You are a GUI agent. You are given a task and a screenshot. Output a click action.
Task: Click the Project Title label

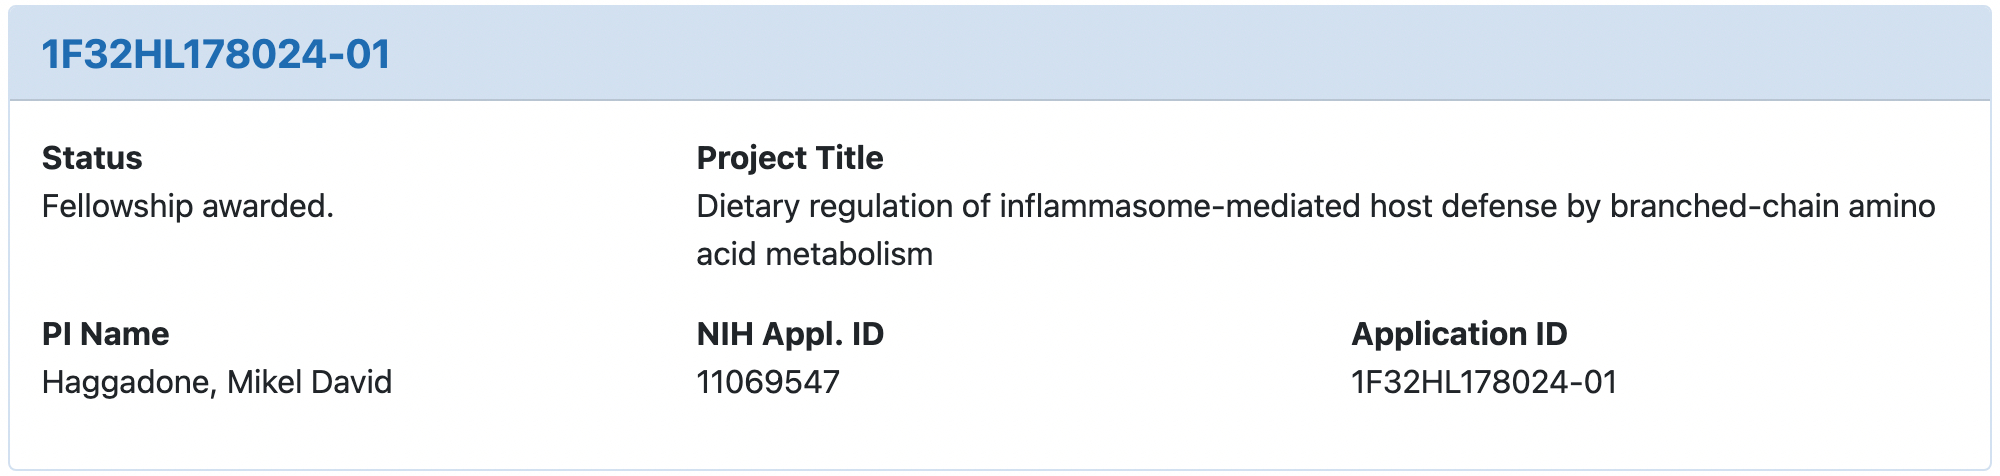click(x=790, y=158)
